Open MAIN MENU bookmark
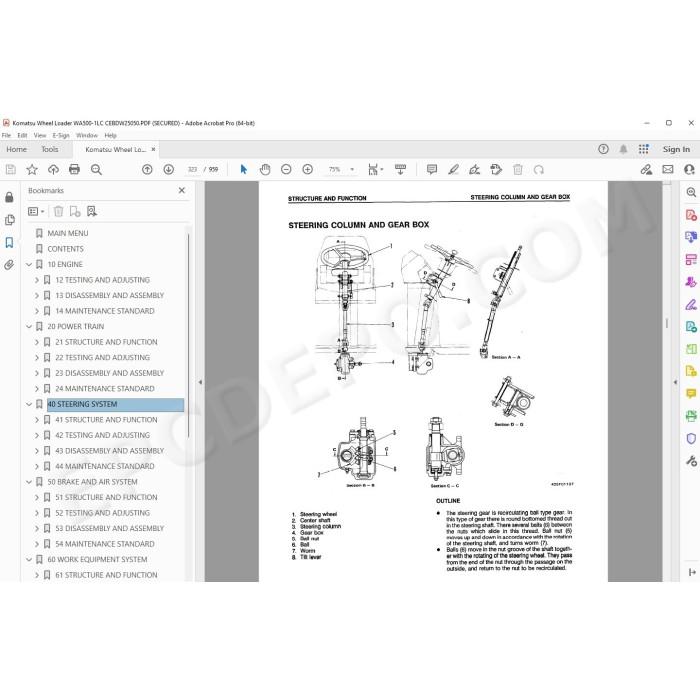Screen dimensions: 700x700 pos(68,233)
